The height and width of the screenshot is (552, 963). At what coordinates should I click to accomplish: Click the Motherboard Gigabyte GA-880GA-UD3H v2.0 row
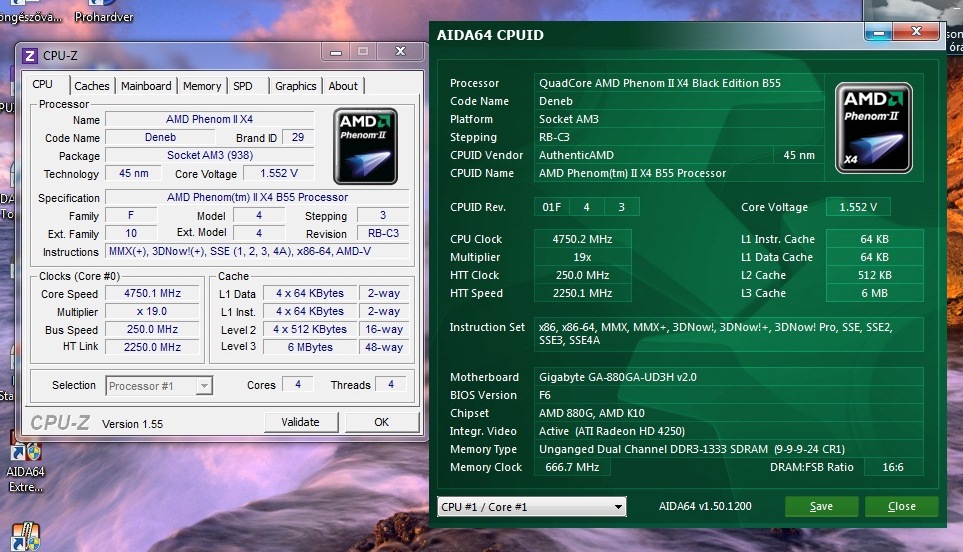[x=728, y=377]
